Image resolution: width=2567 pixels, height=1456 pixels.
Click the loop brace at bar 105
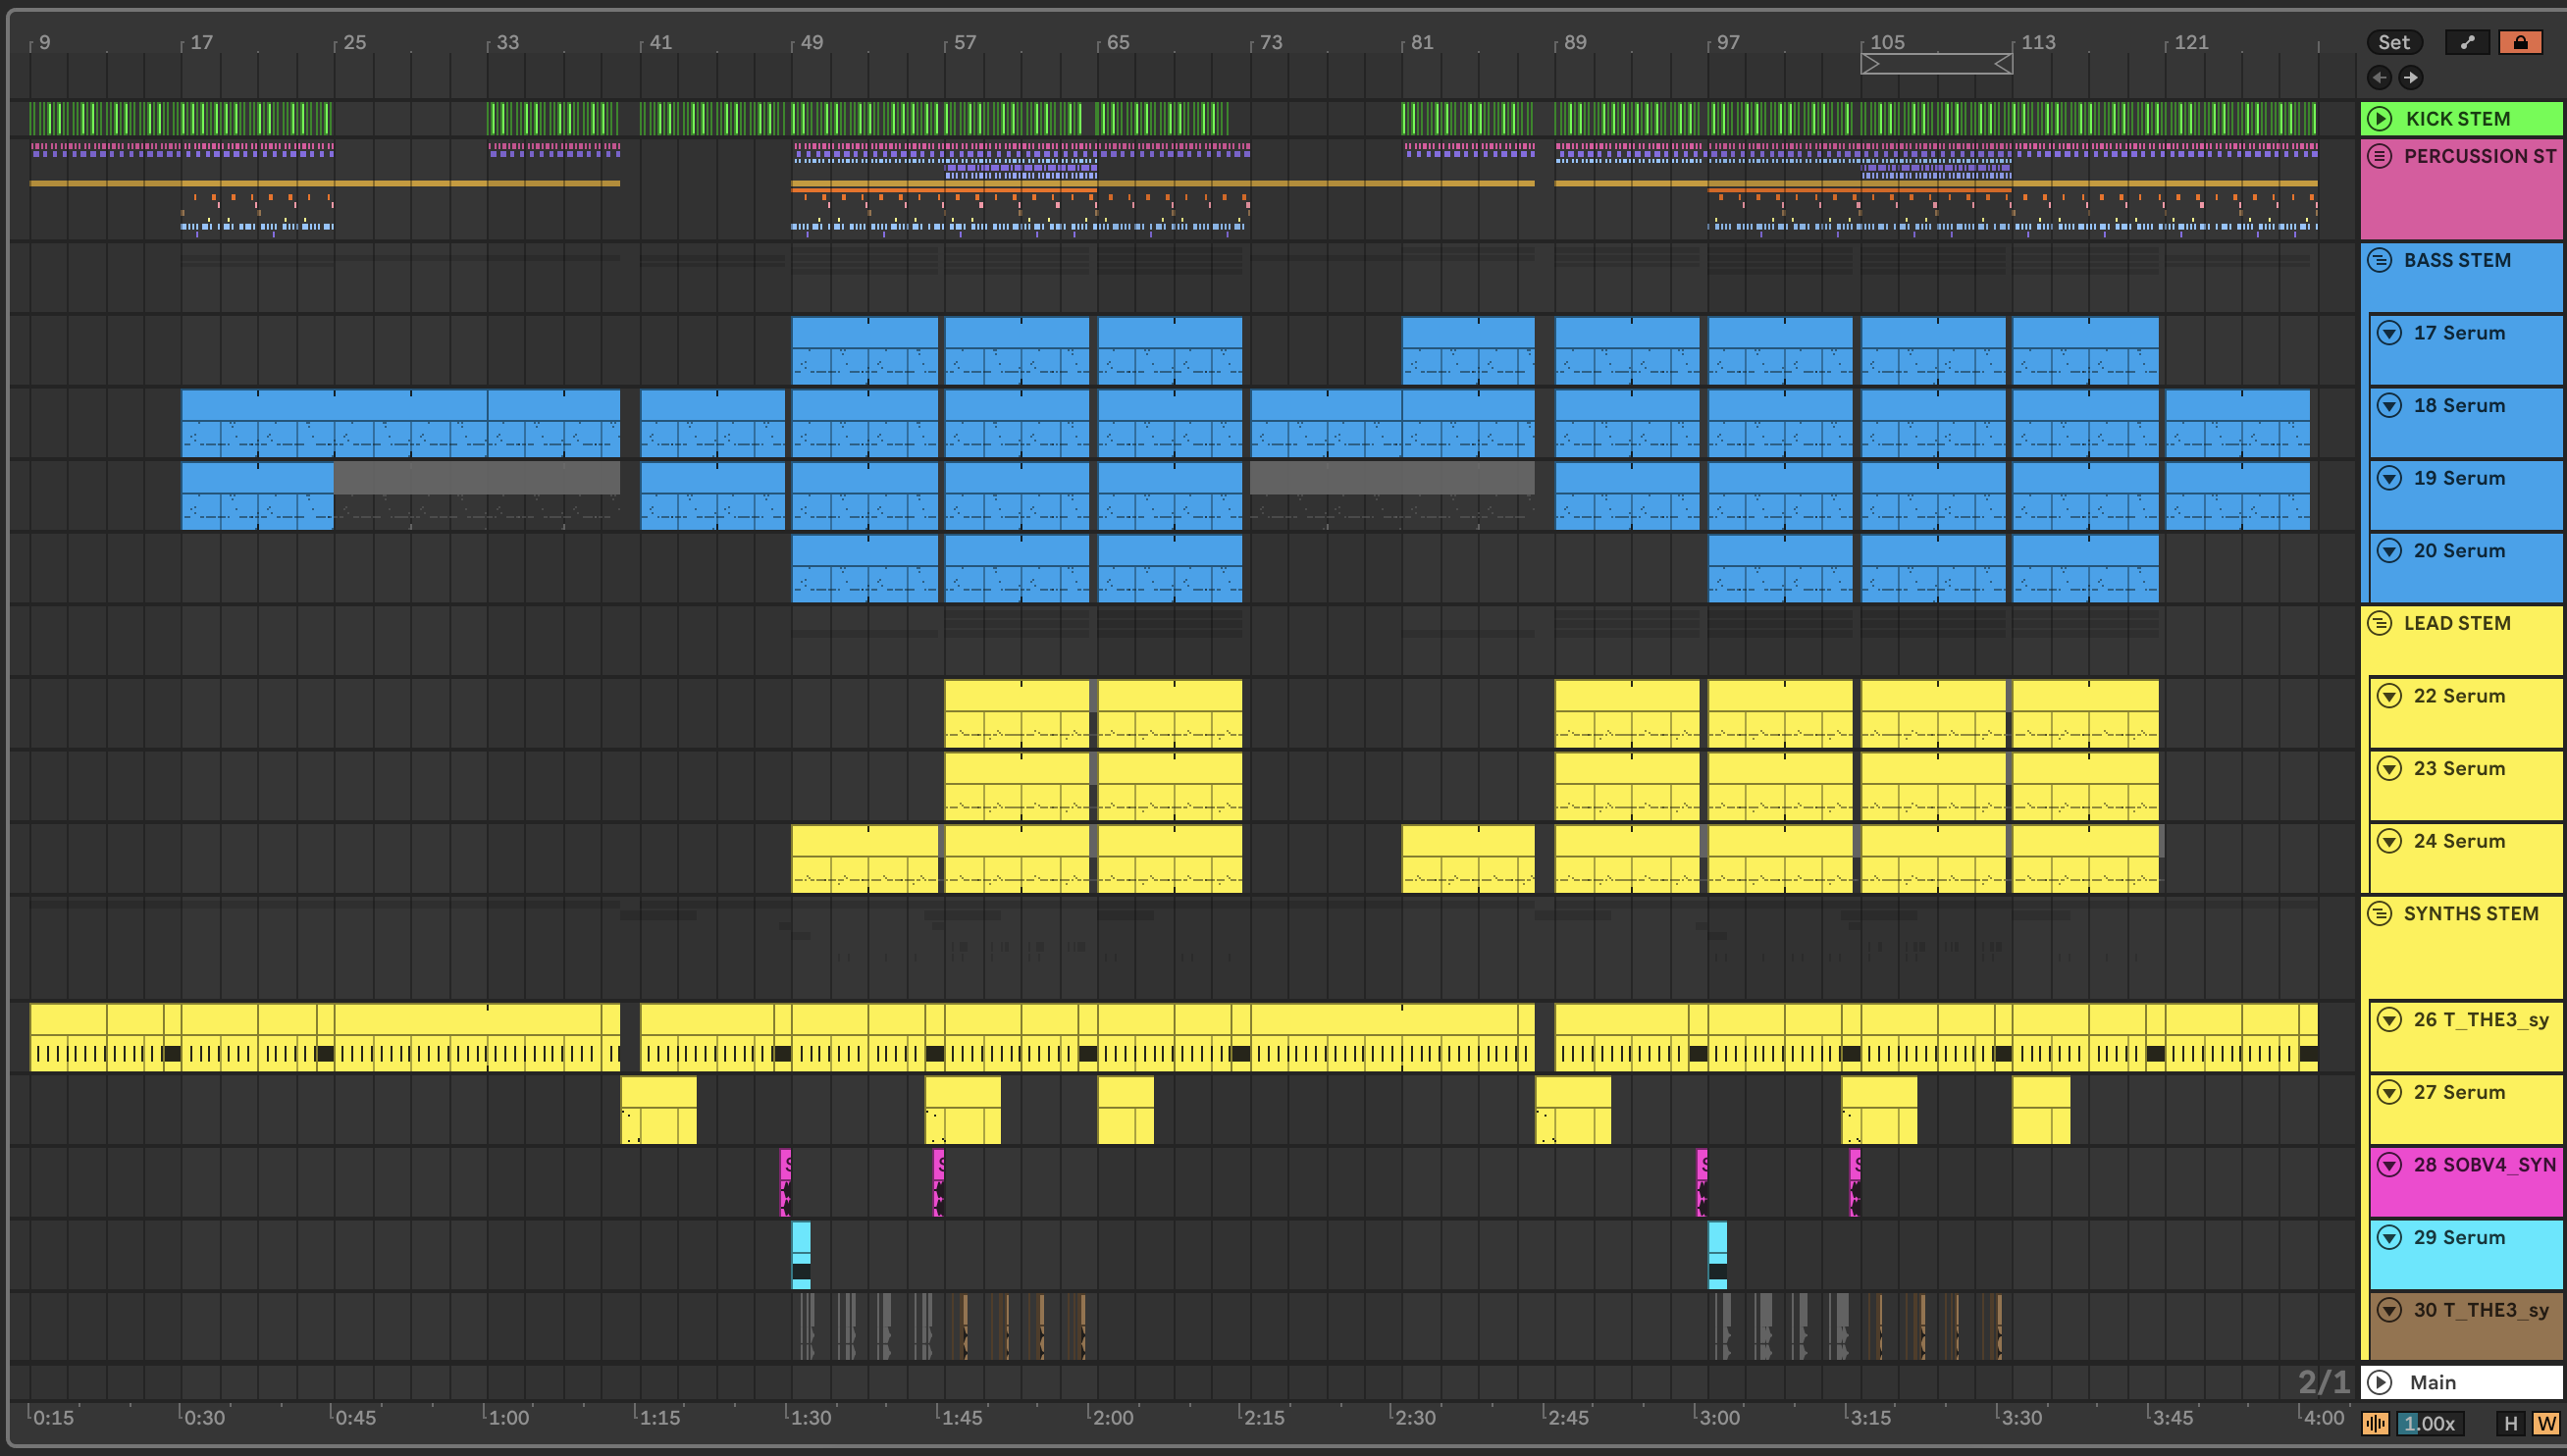pyautogui.click(x=1936, y=64)
